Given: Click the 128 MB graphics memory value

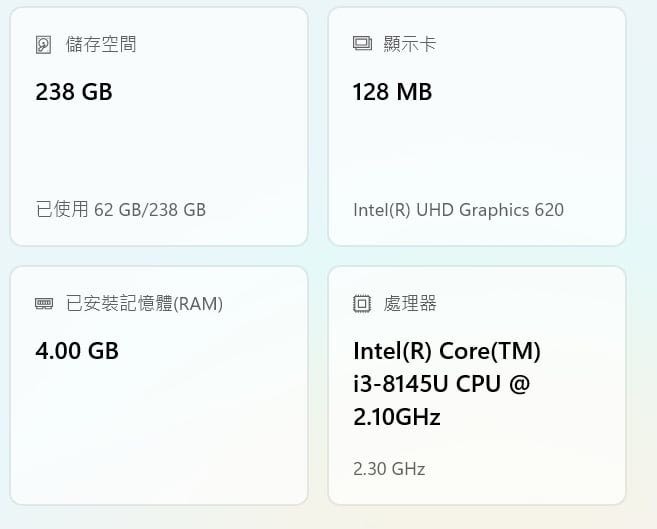Looking at the screenshot, I should pos(392,92).
